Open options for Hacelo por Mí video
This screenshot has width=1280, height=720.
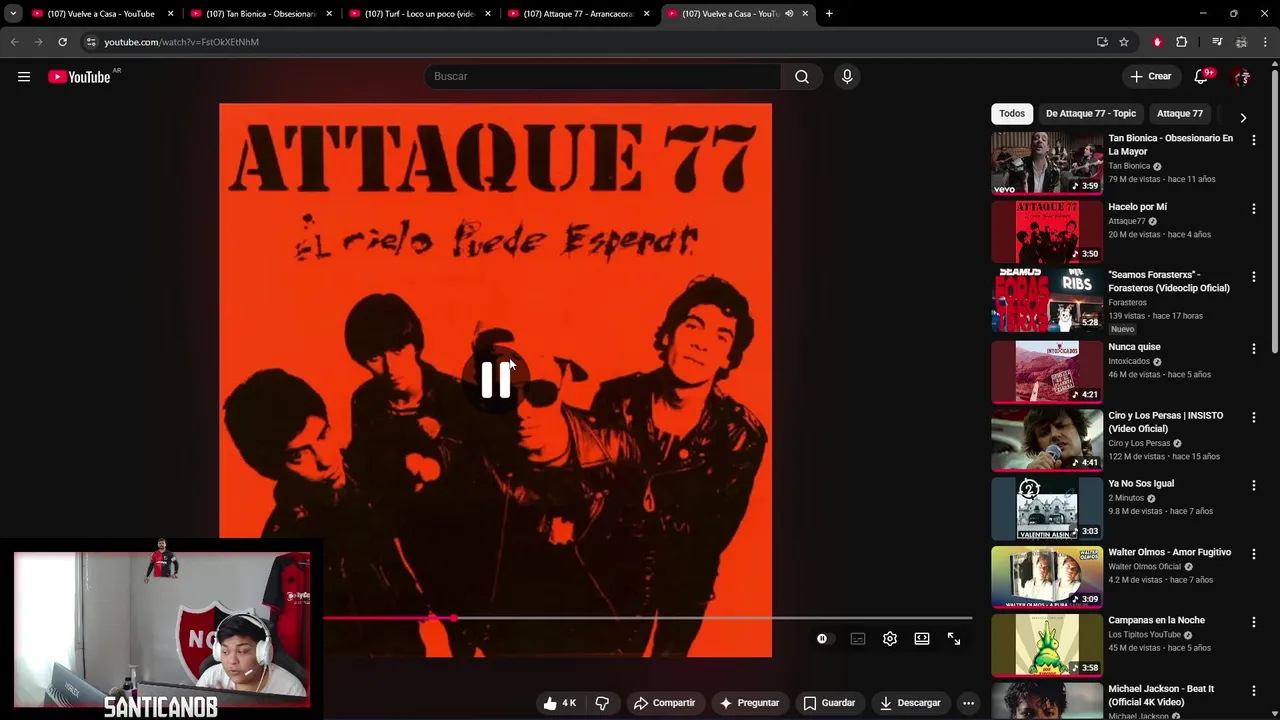[x=1253, y=208]
